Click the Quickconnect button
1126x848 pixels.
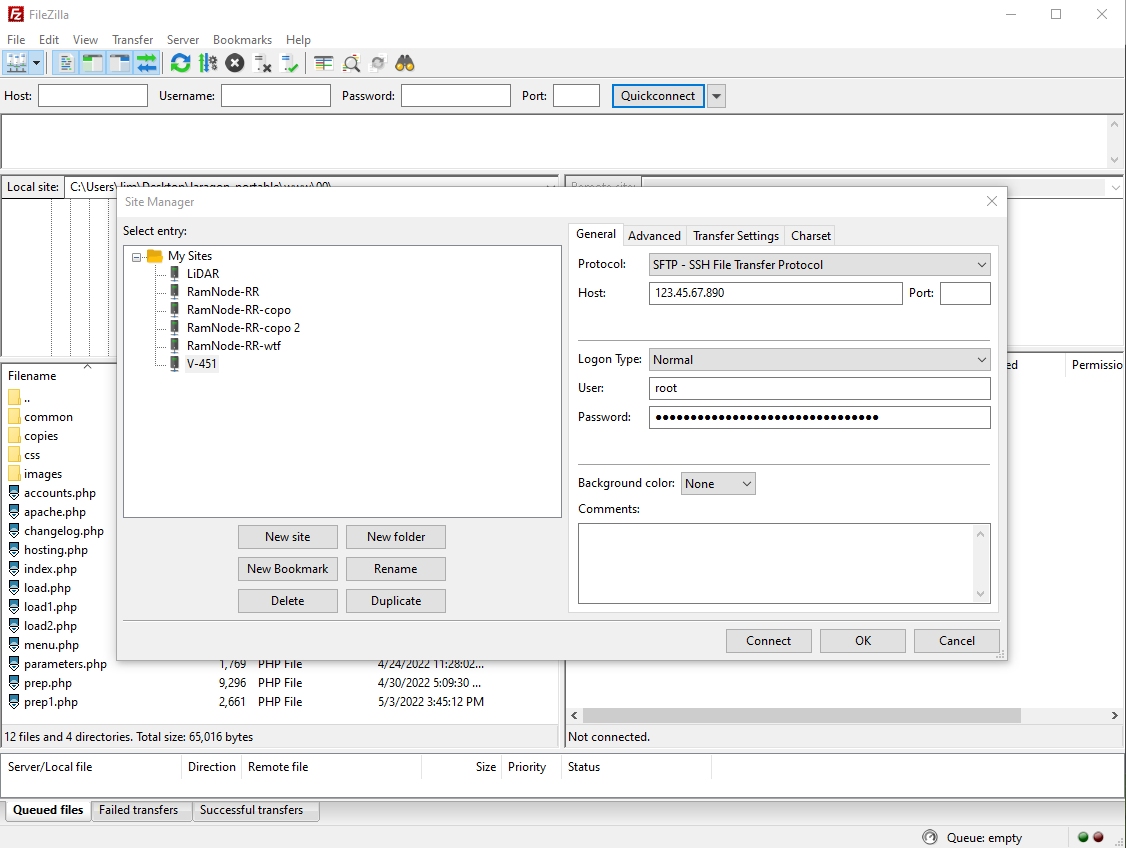coord(658,95)
